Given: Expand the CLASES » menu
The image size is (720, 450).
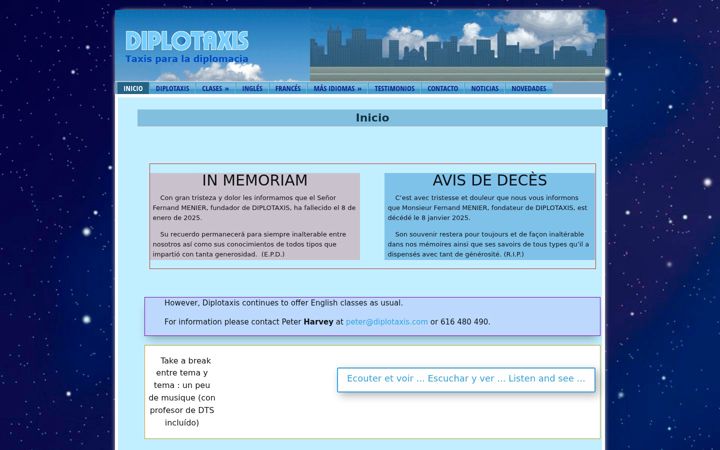Looking at the screenshot, I should (x=215, y=88).
